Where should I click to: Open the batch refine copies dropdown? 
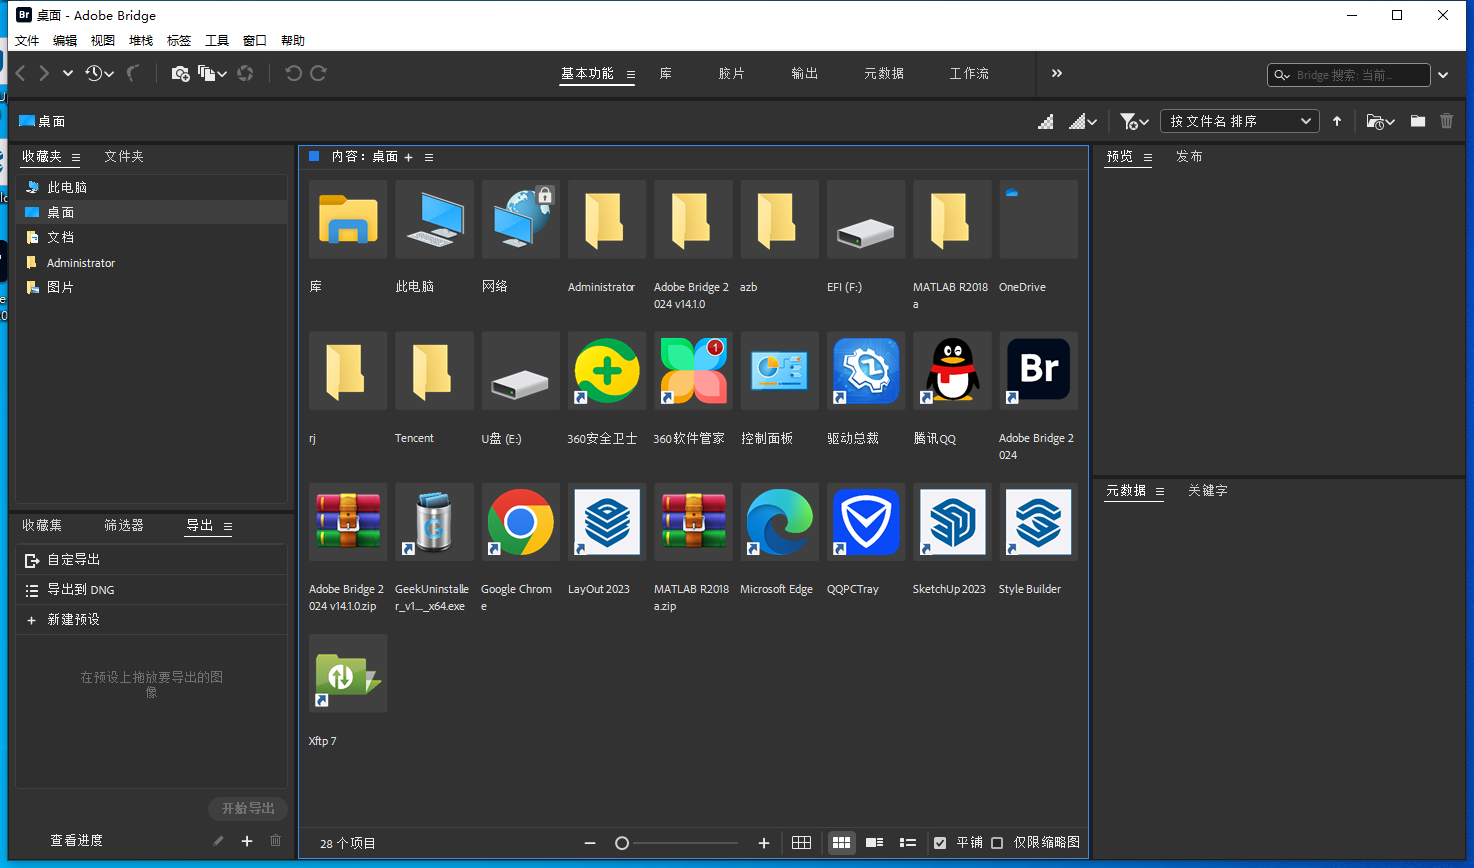point(212,73)
